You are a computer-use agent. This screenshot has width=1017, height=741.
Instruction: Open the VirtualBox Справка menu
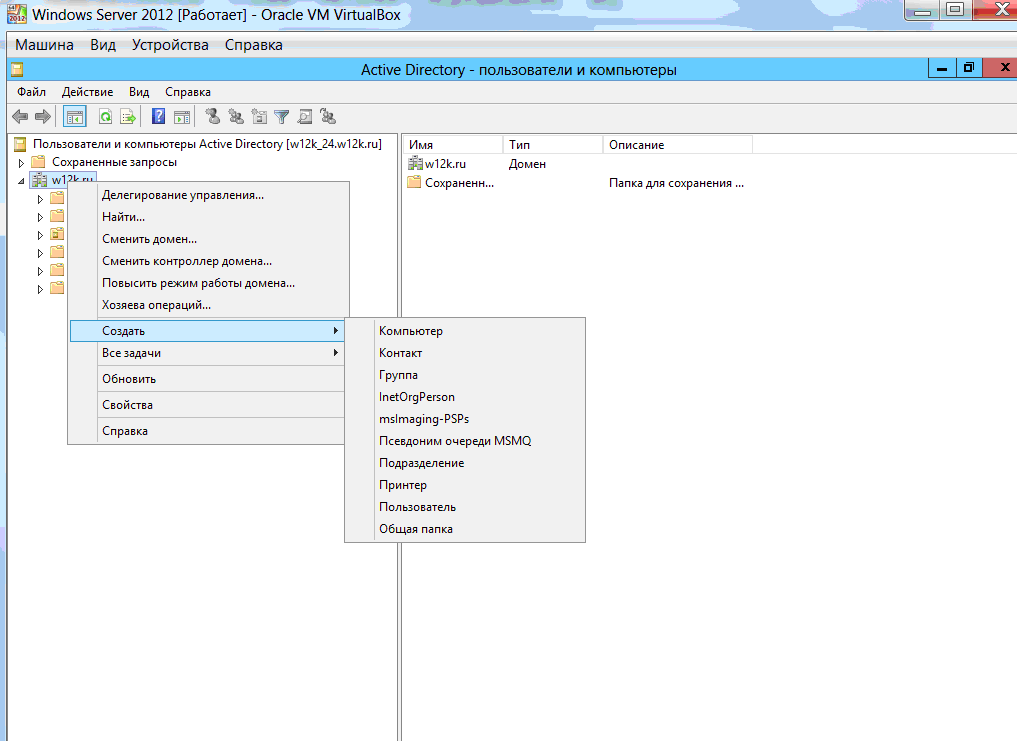click(254, 45)
